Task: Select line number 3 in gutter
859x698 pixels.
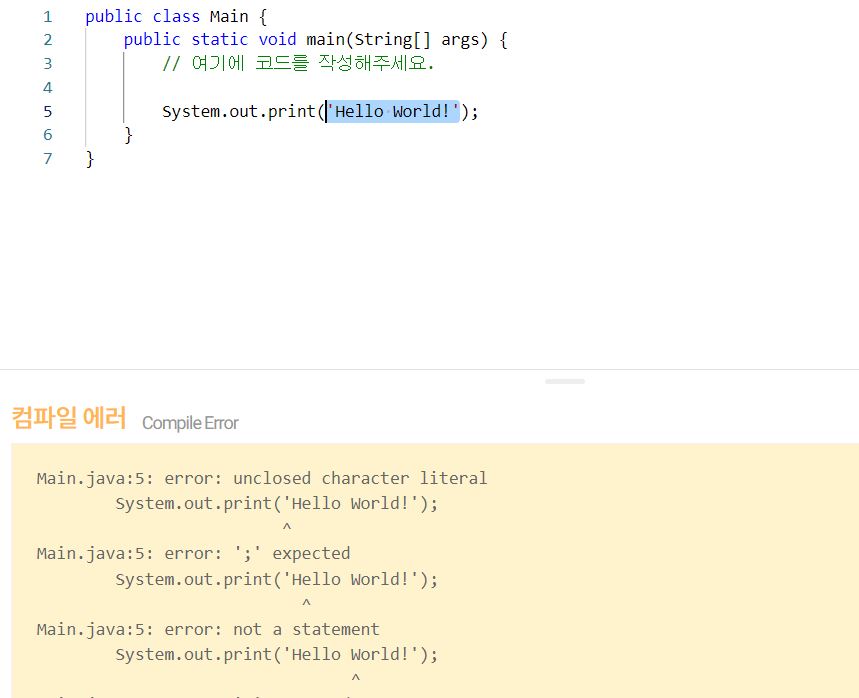Action: (x=48, y=64)
